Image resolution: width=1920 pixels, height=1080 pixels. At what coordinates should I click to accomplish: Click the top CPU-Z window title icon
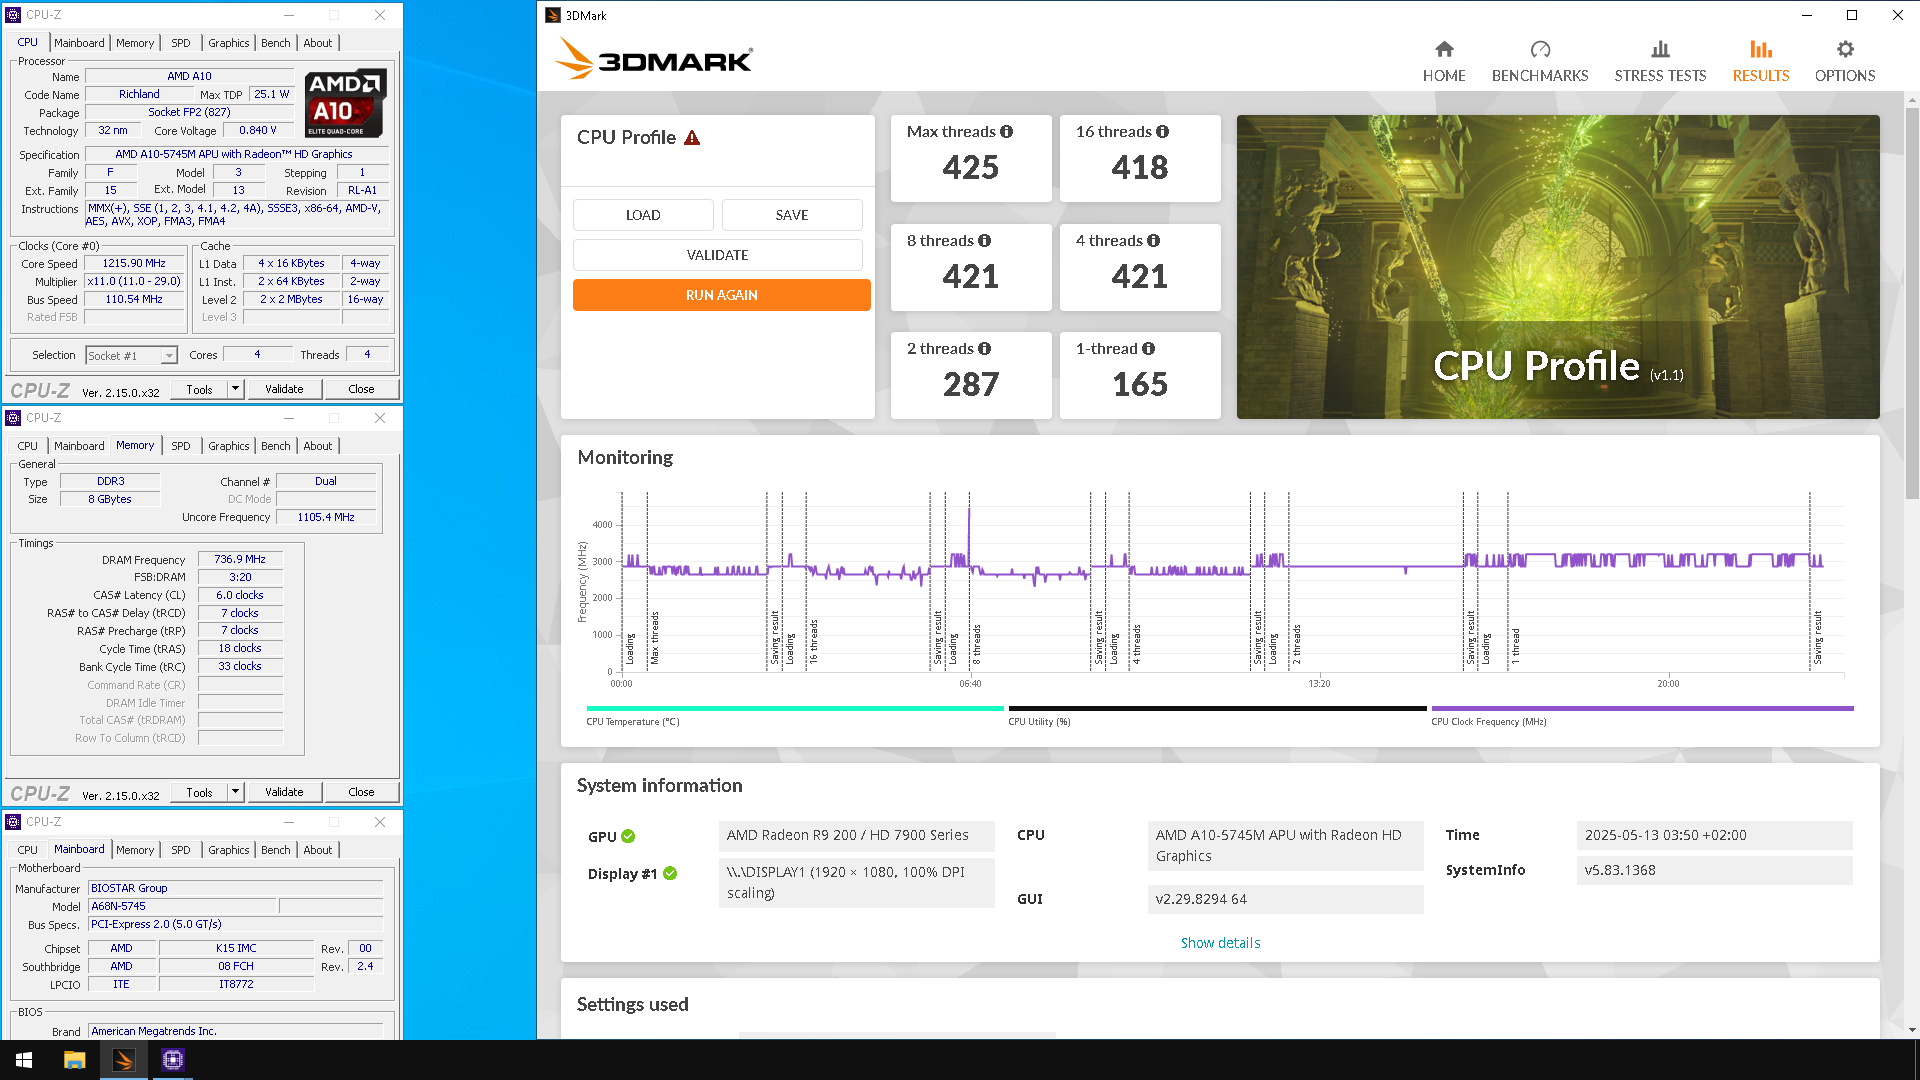point(13,15)
